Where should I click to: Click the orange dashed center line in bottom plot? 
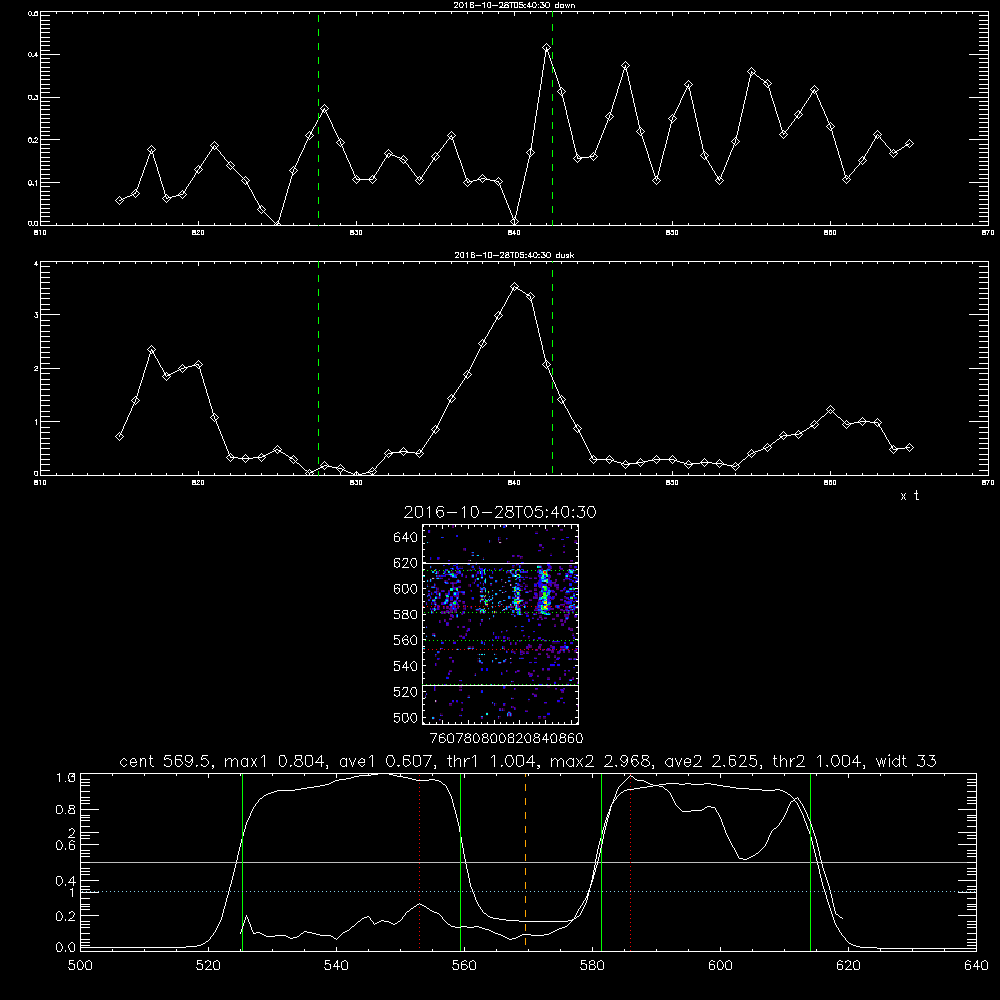526,861
